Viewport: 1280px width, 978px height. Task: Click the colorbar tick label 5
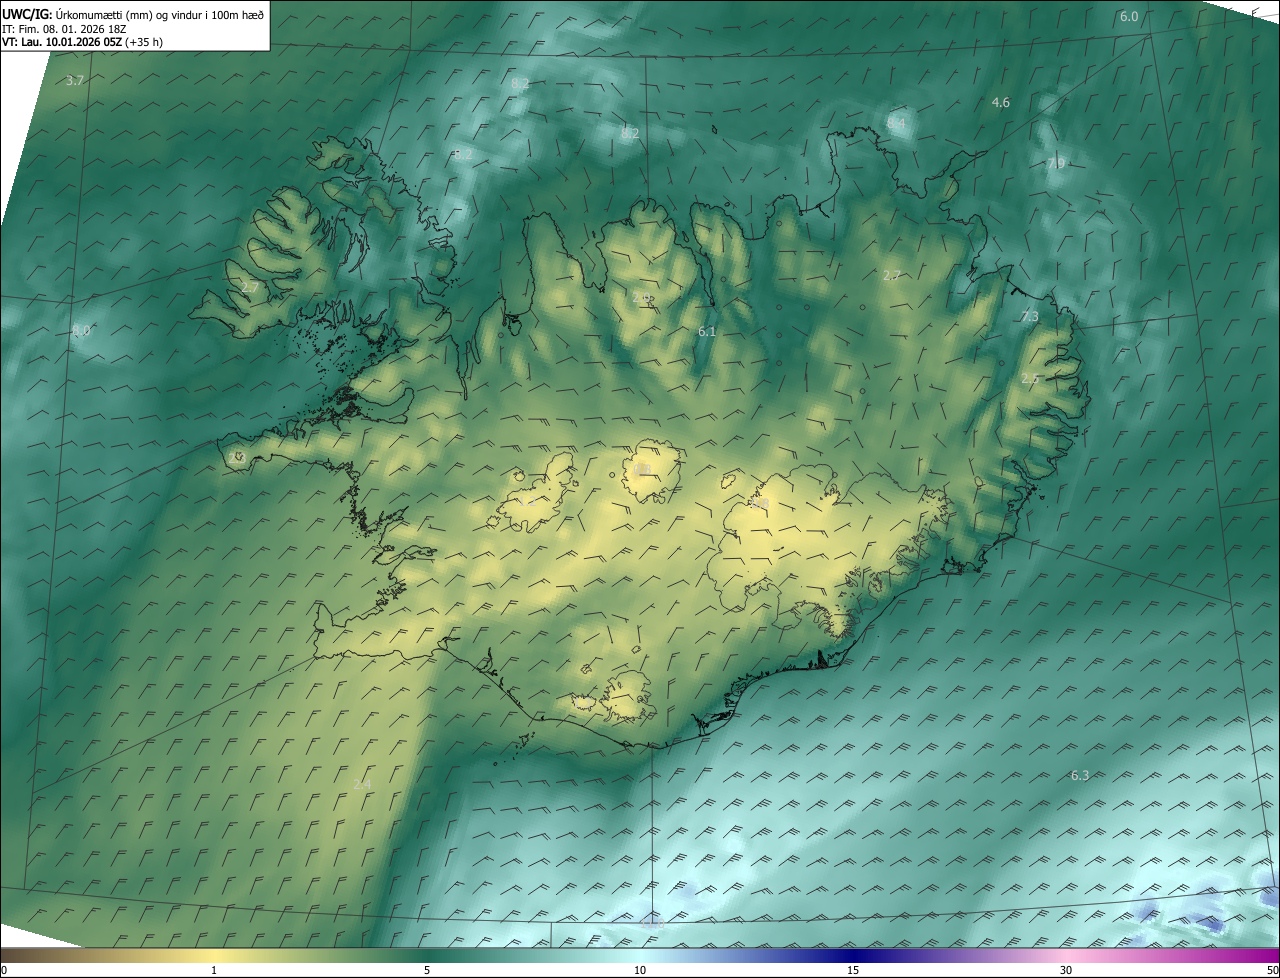pyautogui.click(x=427, y=971)
